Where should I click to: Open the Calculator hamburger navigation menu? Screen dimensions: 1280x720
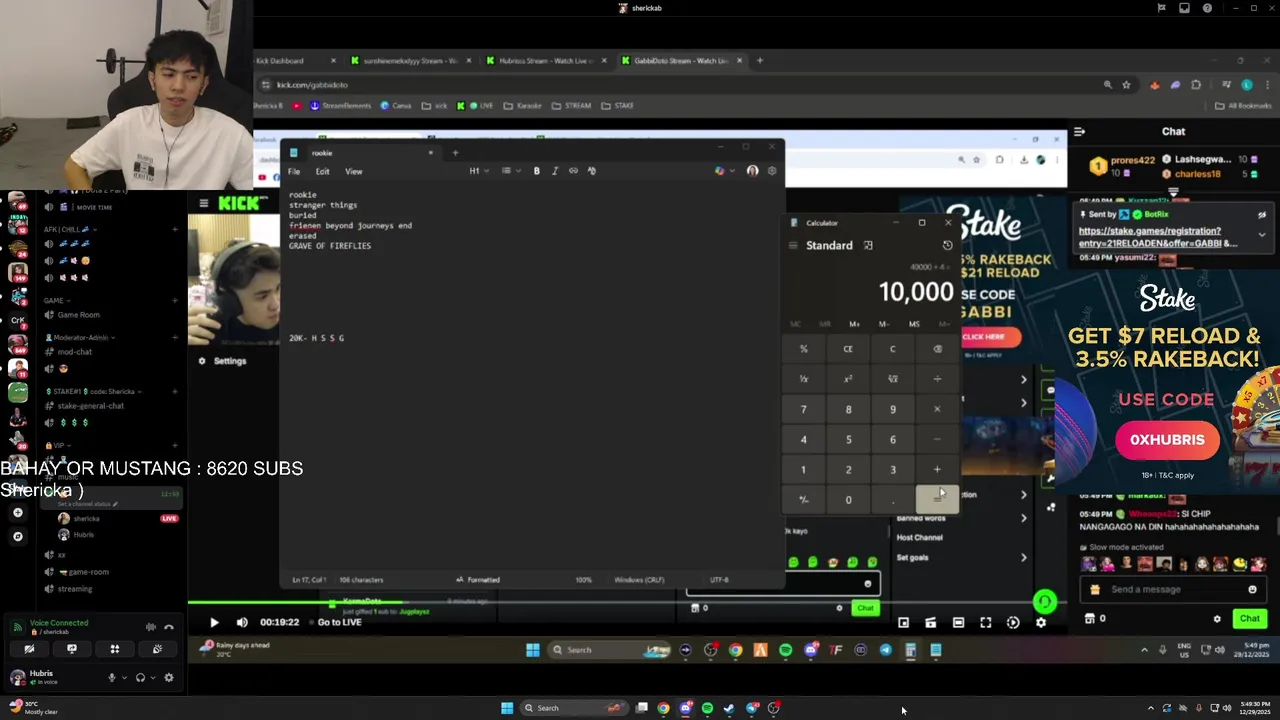coord(793,245)
